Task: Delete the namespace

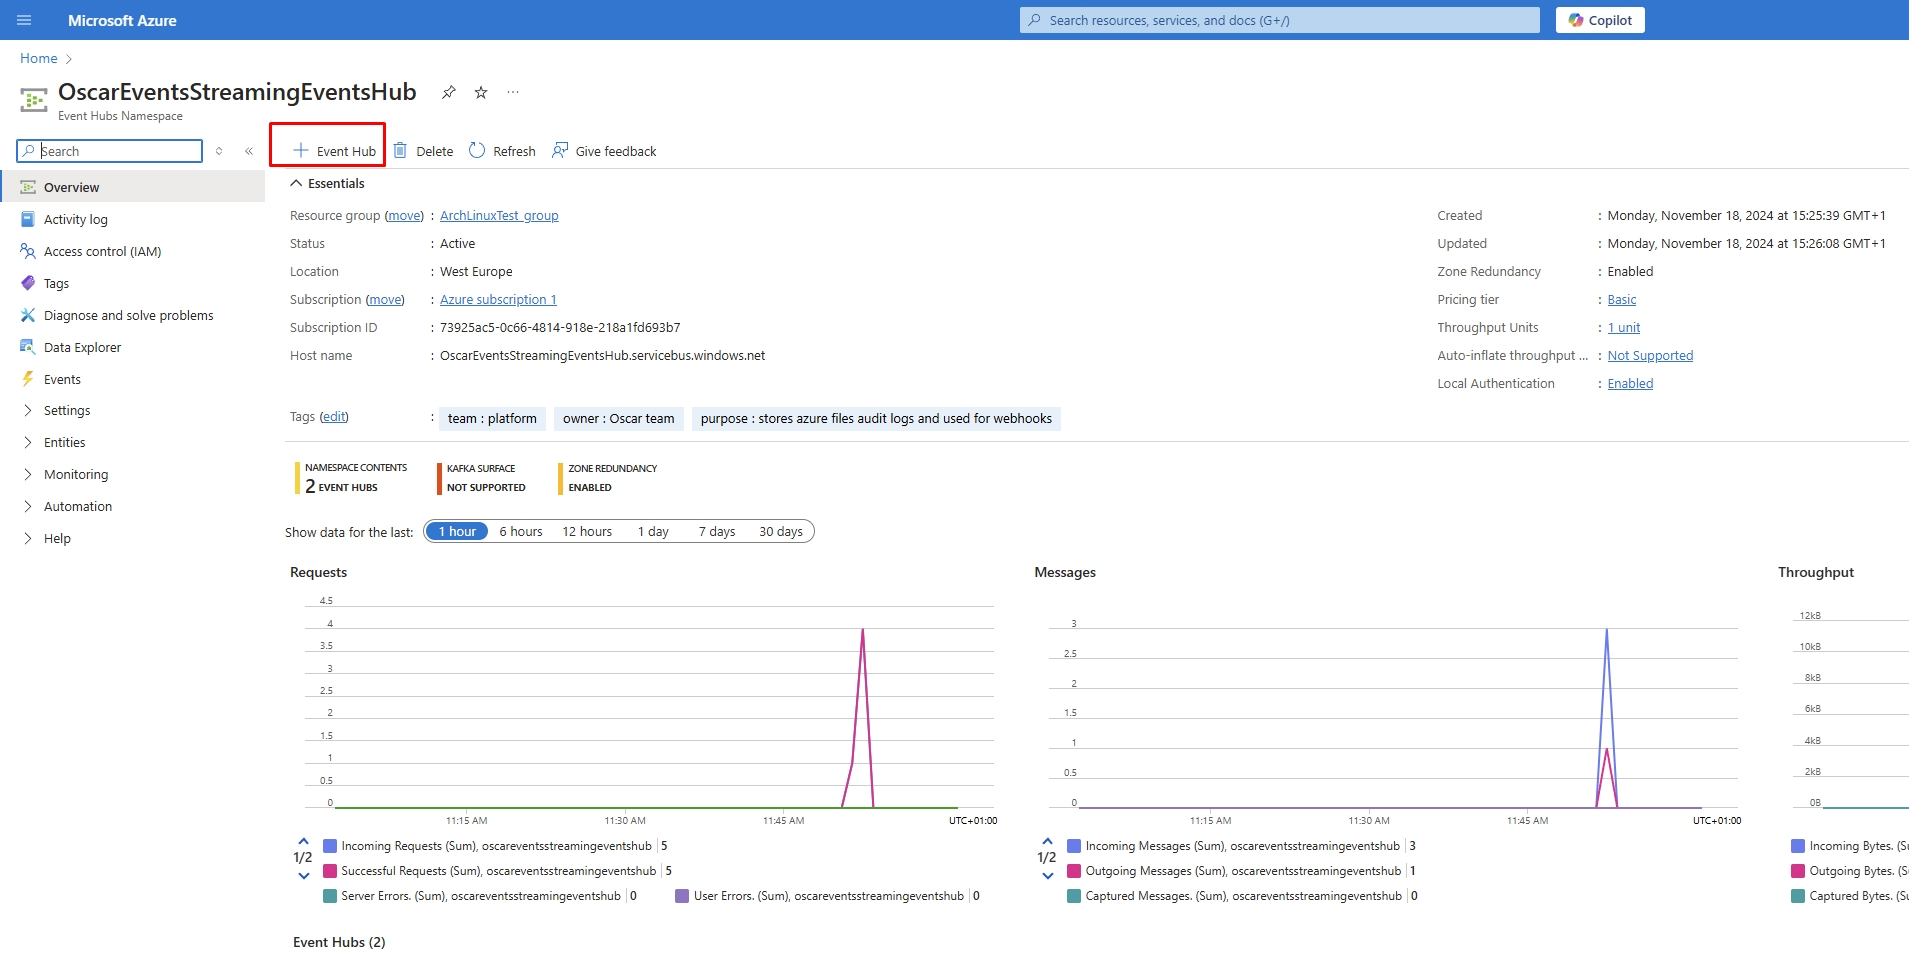Action: point(423,151)
